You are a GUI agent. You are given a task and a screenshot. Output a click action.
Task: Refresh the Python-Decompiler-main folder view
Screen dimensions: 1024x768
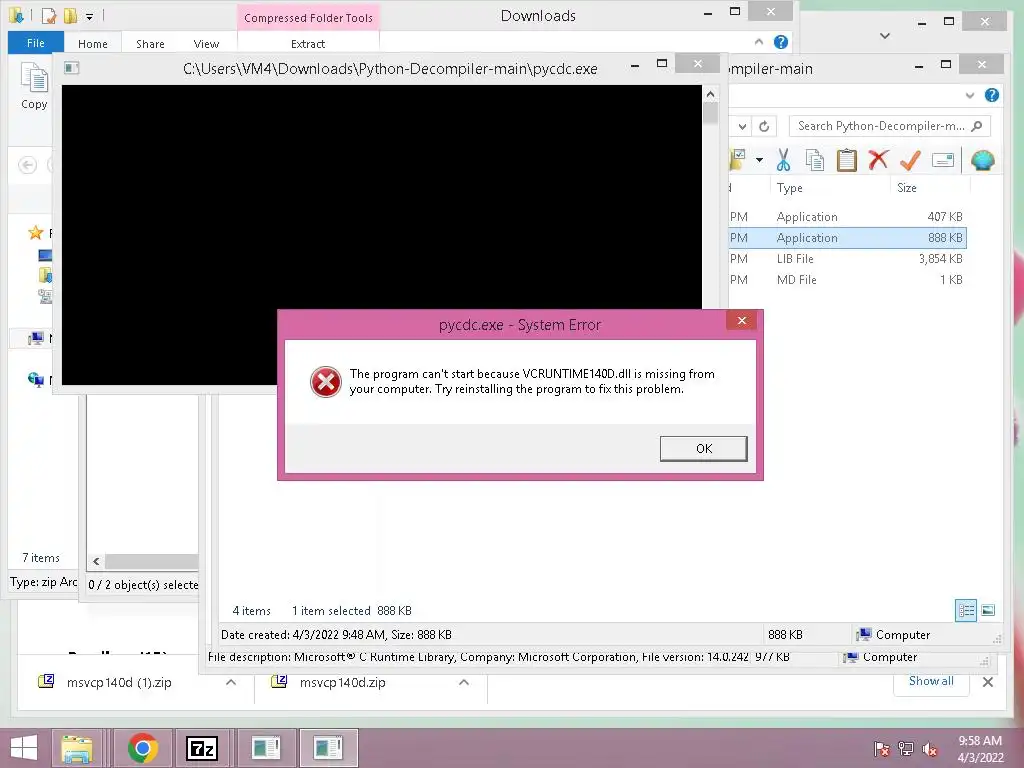764,126
